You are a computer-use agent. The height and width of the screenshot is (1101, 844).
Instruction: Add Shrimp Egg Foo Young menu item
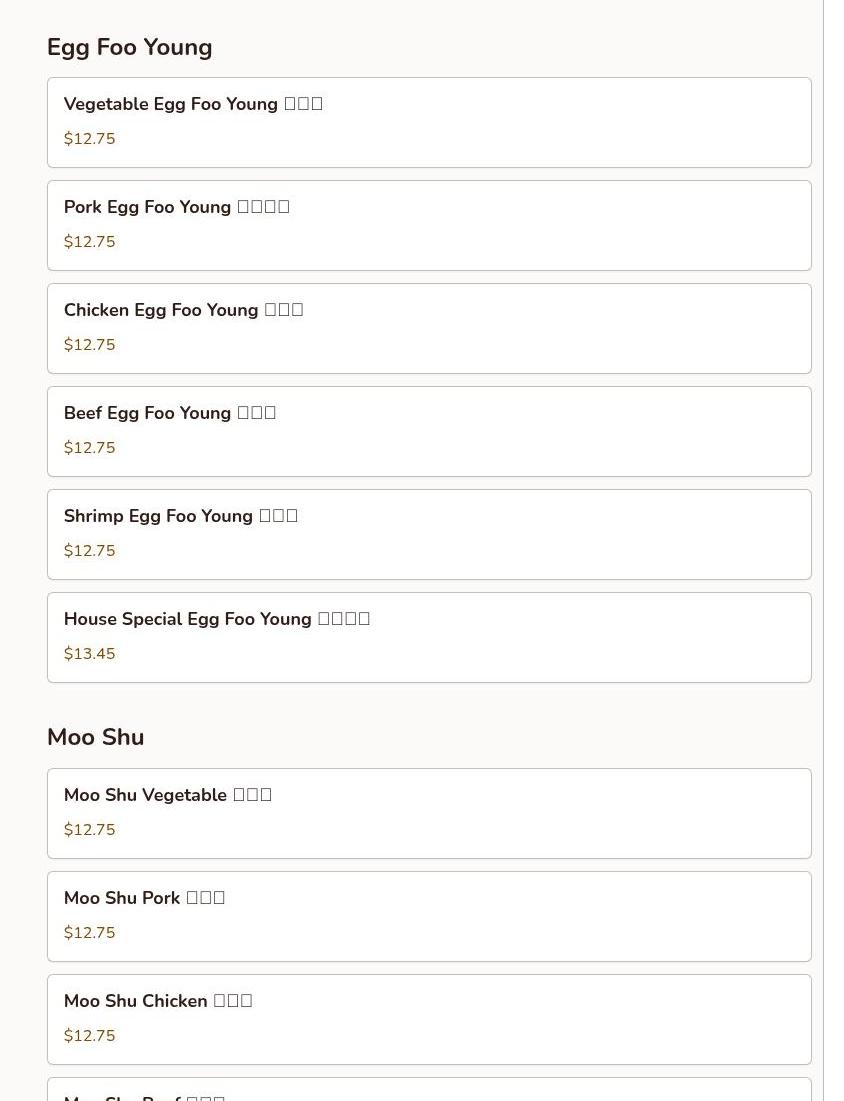(x=428, y=534)
